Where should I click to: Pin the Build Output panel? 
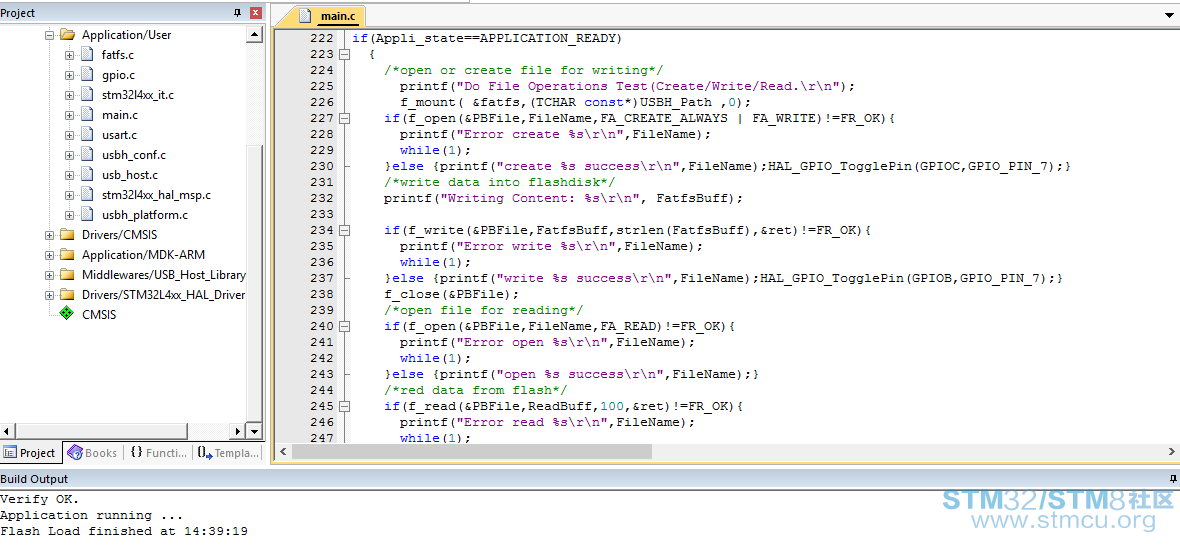(x=1172, y=479)
